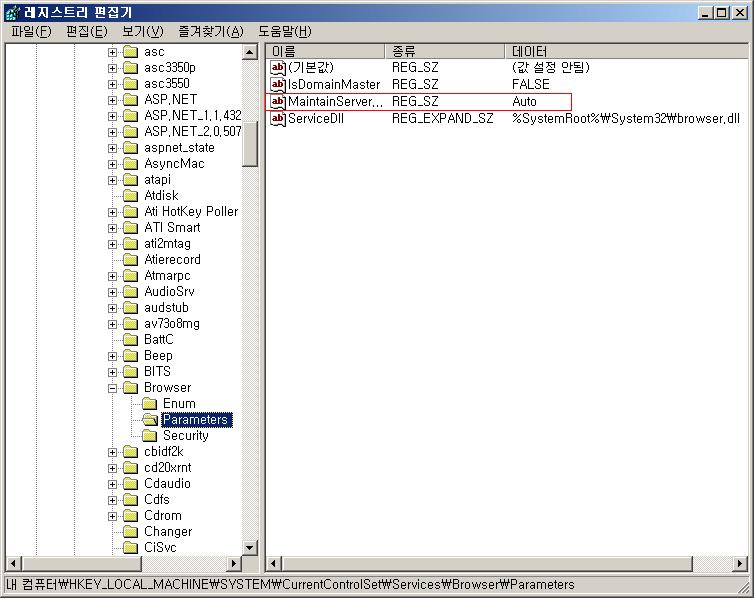Click the Cdaudio folder icon
This screenshot has width=754, height=598.
[130, 484]
